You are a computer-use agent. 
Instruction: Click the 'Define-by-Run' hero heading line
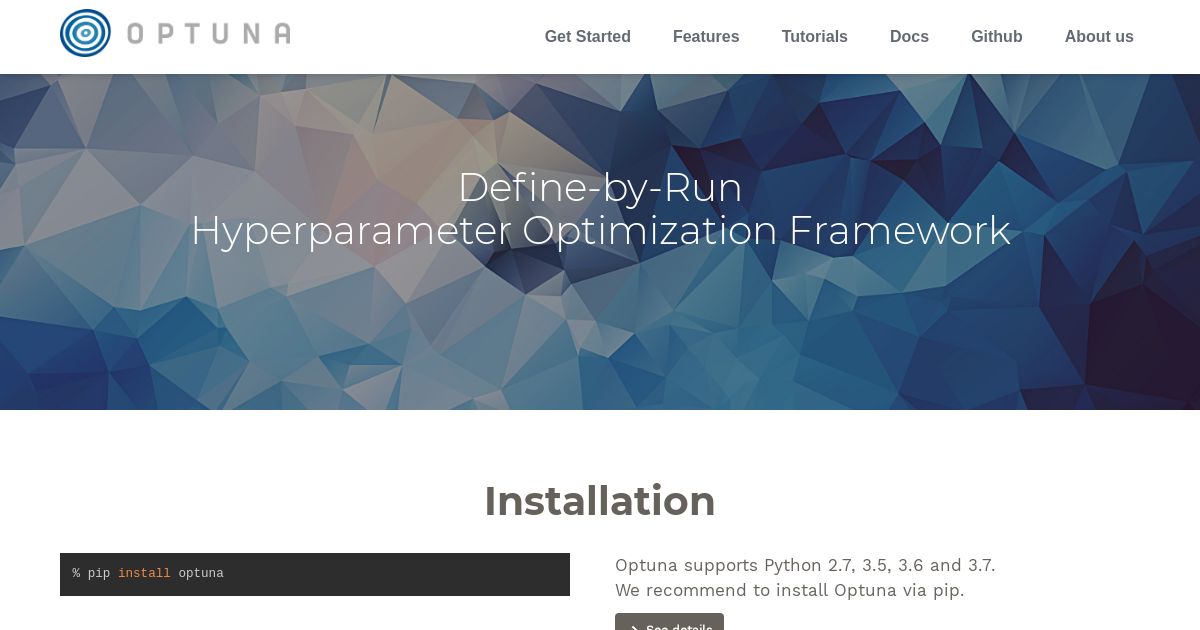click(600, 188)
